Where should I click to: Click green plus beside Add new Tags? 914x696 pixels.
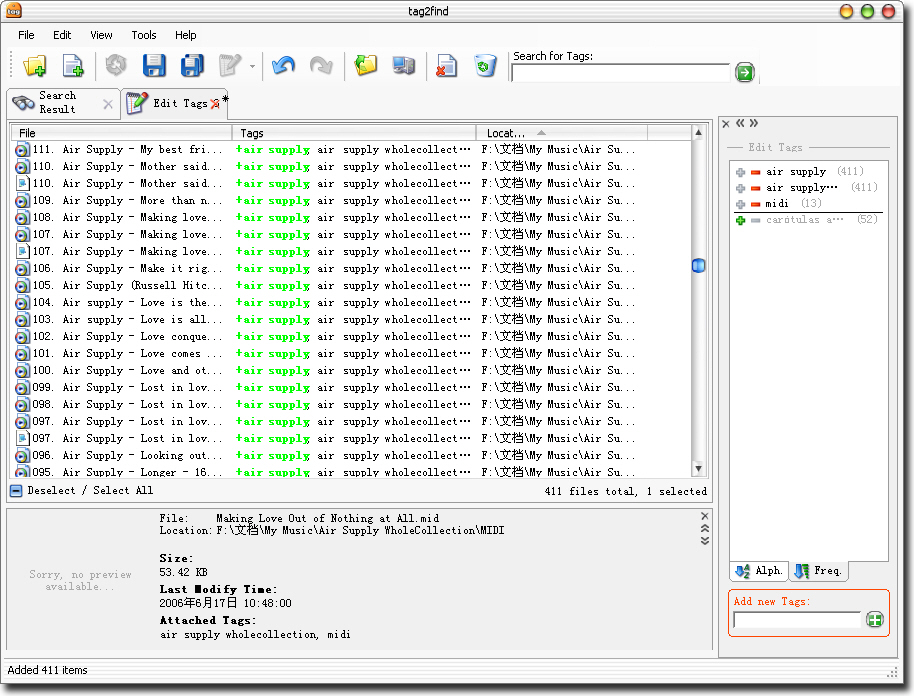[x=875, y=620]
